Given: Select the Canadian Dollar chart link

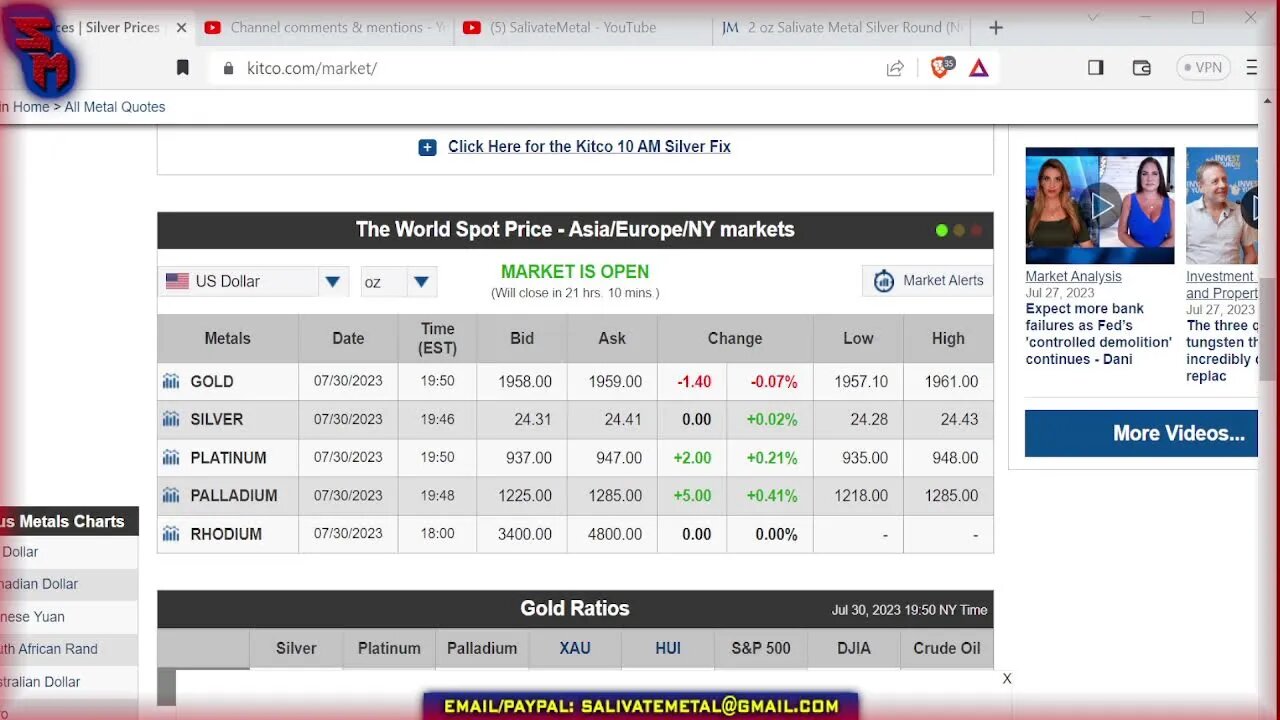Looking at the screenshot, I should [x=39, y=584].
